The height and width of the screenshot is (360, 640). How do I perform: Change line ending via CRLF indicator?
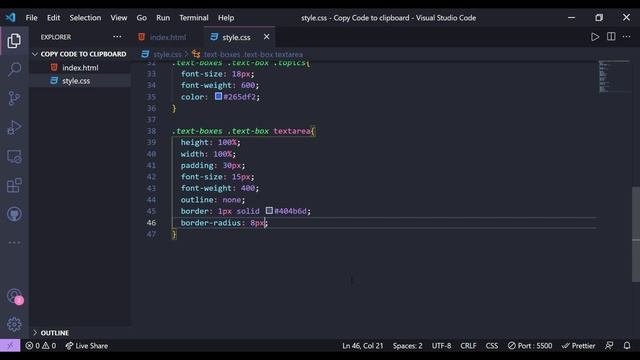[x=468, y=346]
